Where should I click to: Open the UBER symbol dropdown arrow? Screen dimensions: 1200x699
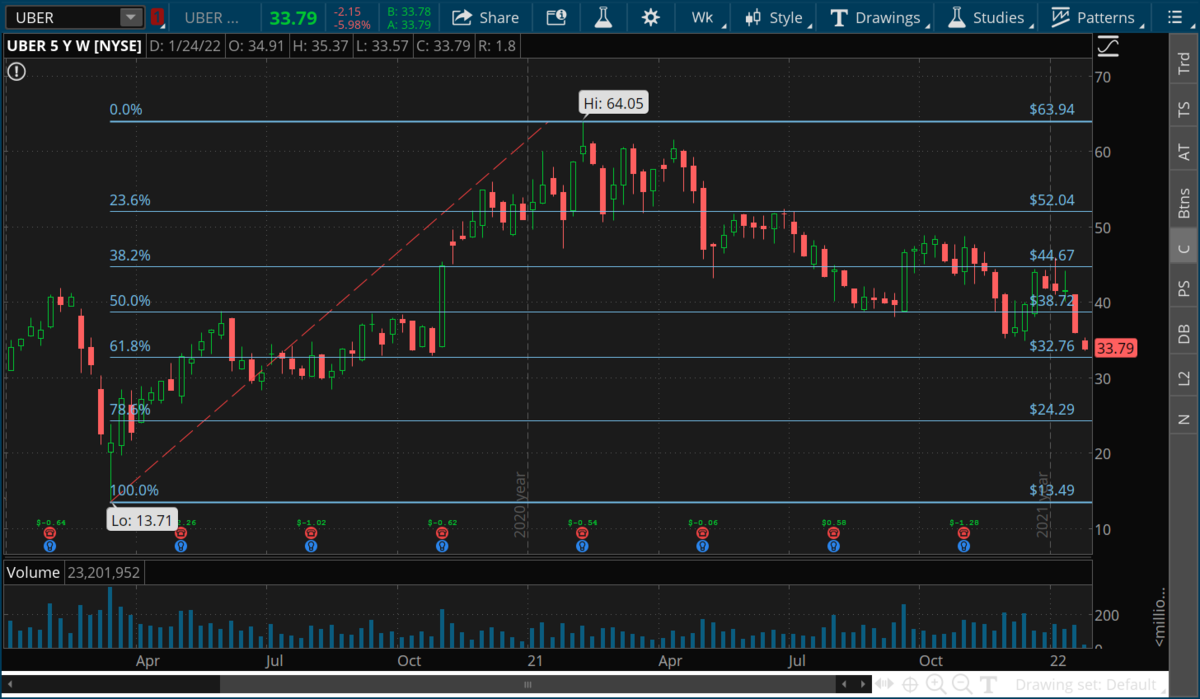tap(131, 17)
